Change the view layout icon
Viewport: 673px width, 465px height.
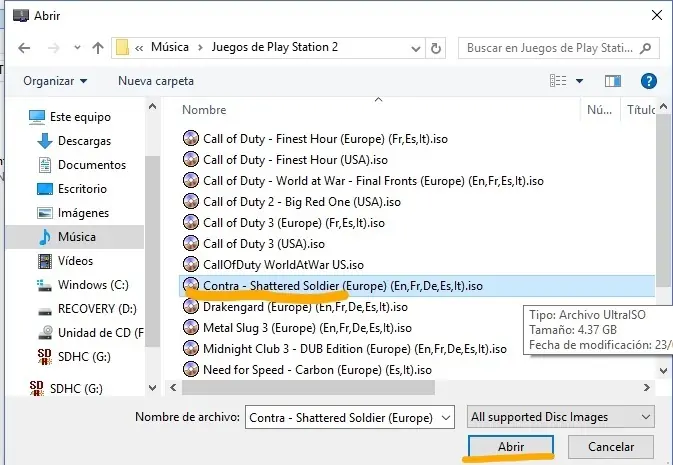click(558, 81)
